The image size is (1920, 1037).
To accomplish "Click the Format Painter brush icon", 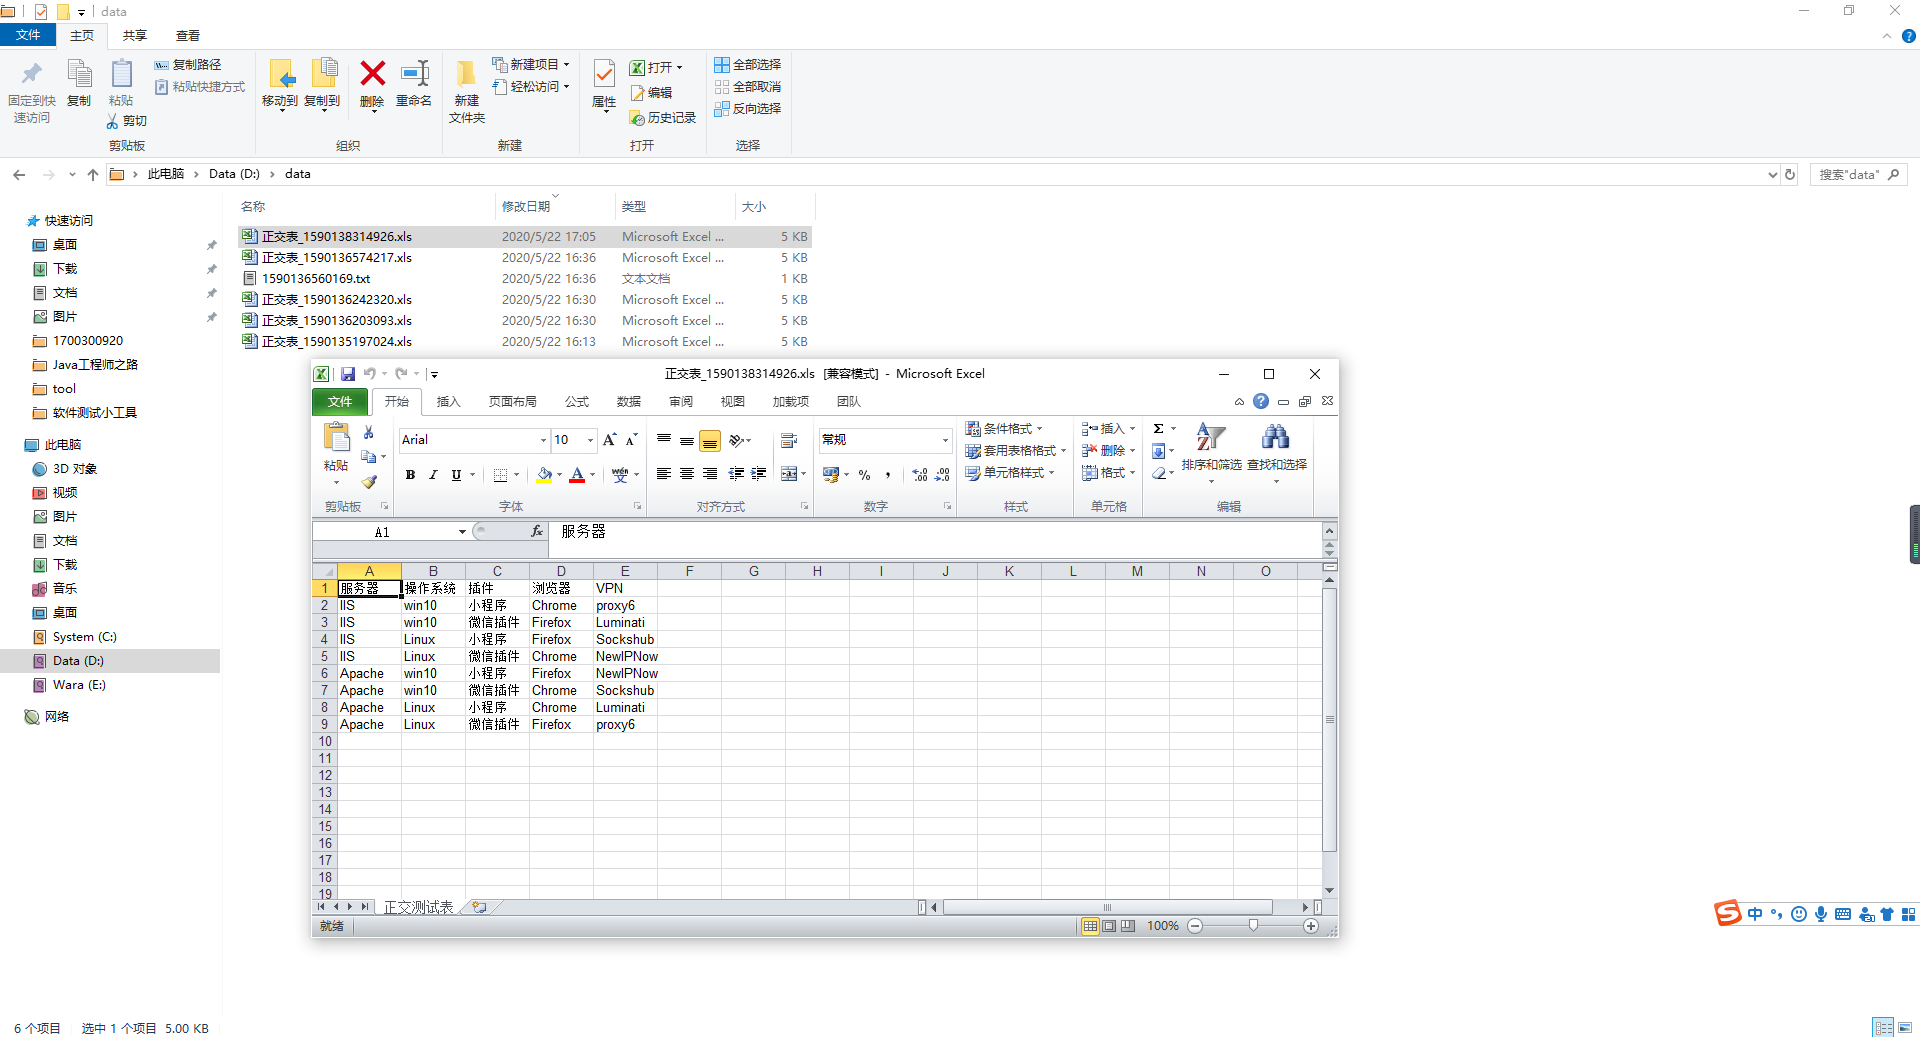I will tap(369, 482).
